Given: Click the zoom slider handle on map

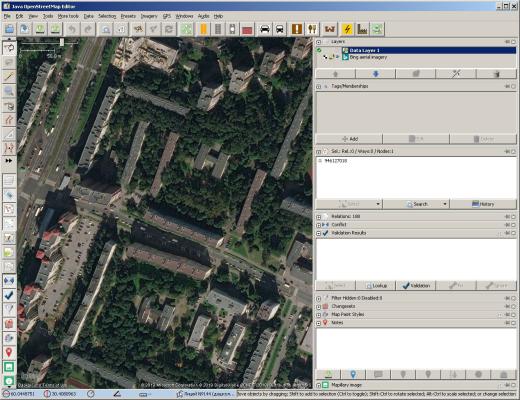Looking at the screenshot, I should (62, 42).
